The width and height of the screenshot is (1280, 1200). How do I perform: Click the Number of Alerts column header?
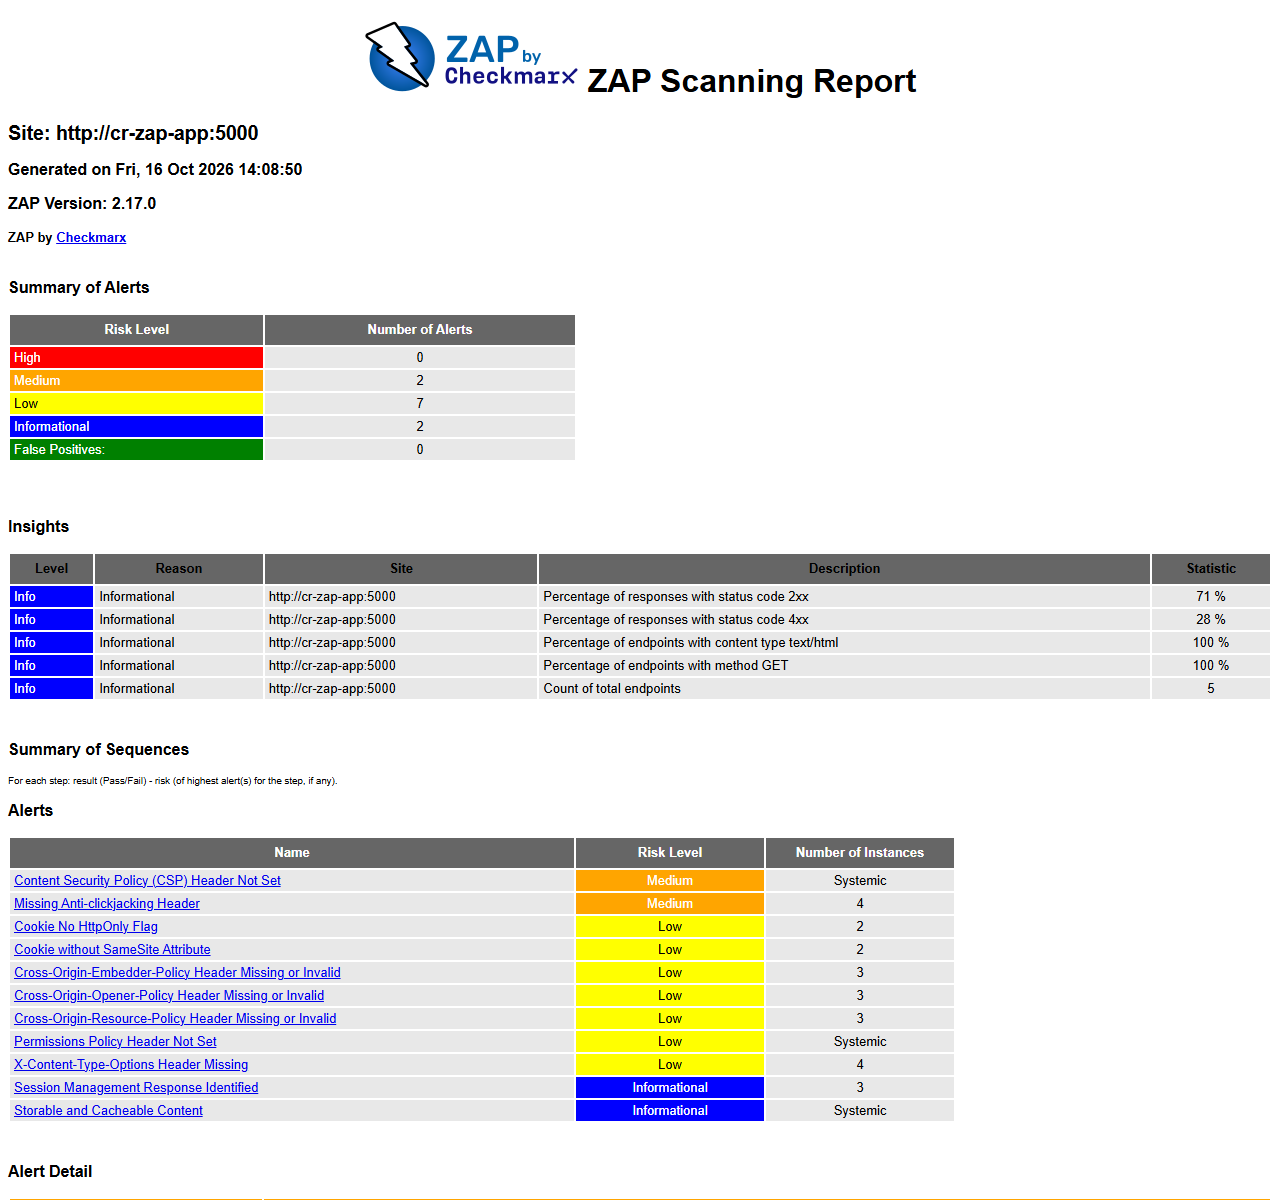point(420,329)
